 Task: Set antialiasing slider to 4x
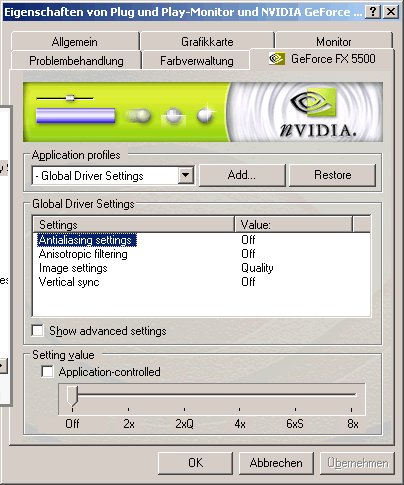[x=240, y=395]
